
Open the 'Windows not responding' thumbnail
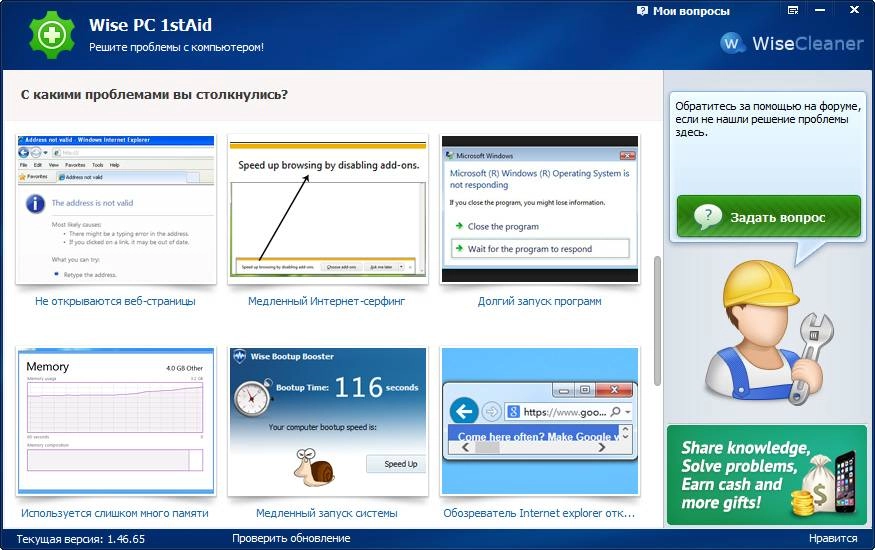pyautogui.click(x=540, y=209)
